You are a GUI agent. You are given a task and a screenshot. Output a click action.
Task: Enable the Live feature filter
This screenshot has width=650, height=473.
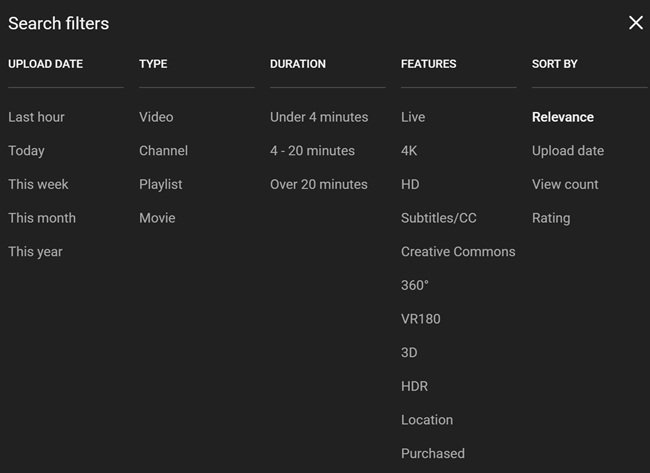tap(413, 117)
